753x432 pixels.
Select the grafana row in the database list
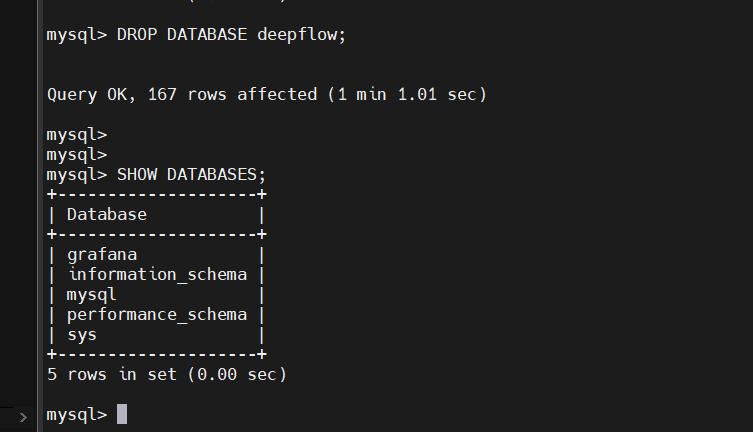[x=102, y=255]
